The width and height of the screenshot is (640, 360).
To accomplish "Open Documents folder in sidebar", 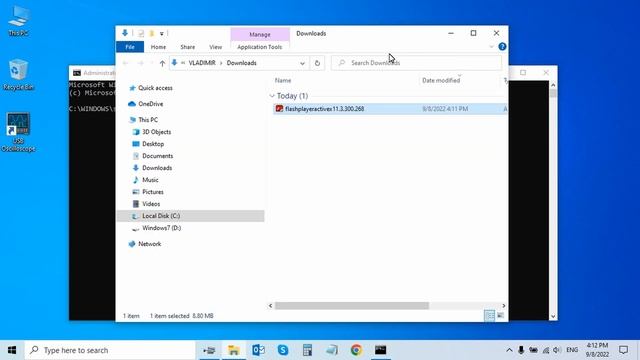I will [x=158, y=156].
